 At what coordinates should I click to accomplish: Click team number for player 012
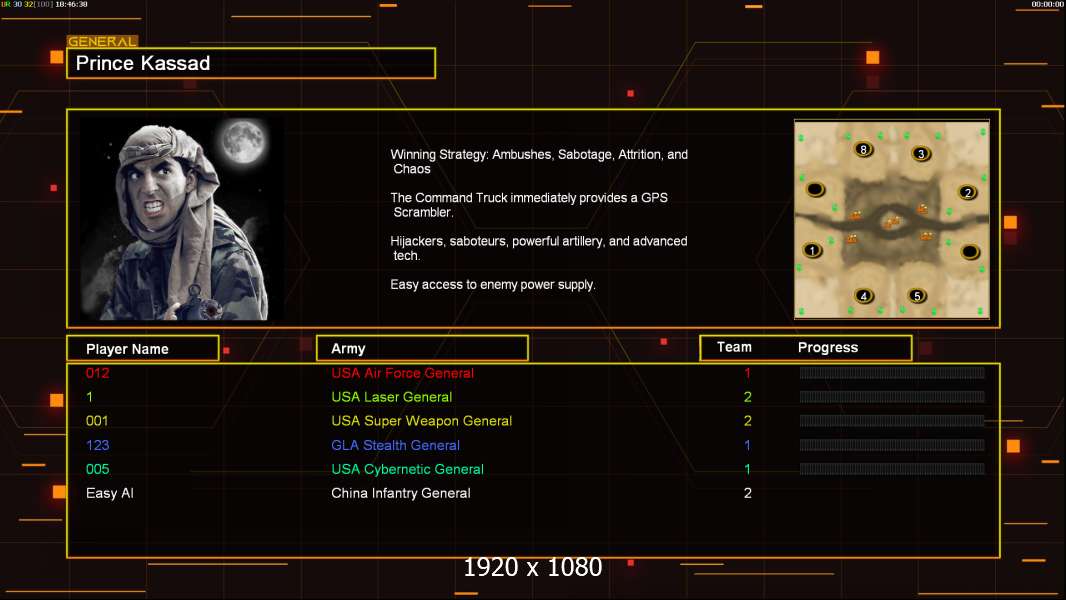(x=747, y=373)
